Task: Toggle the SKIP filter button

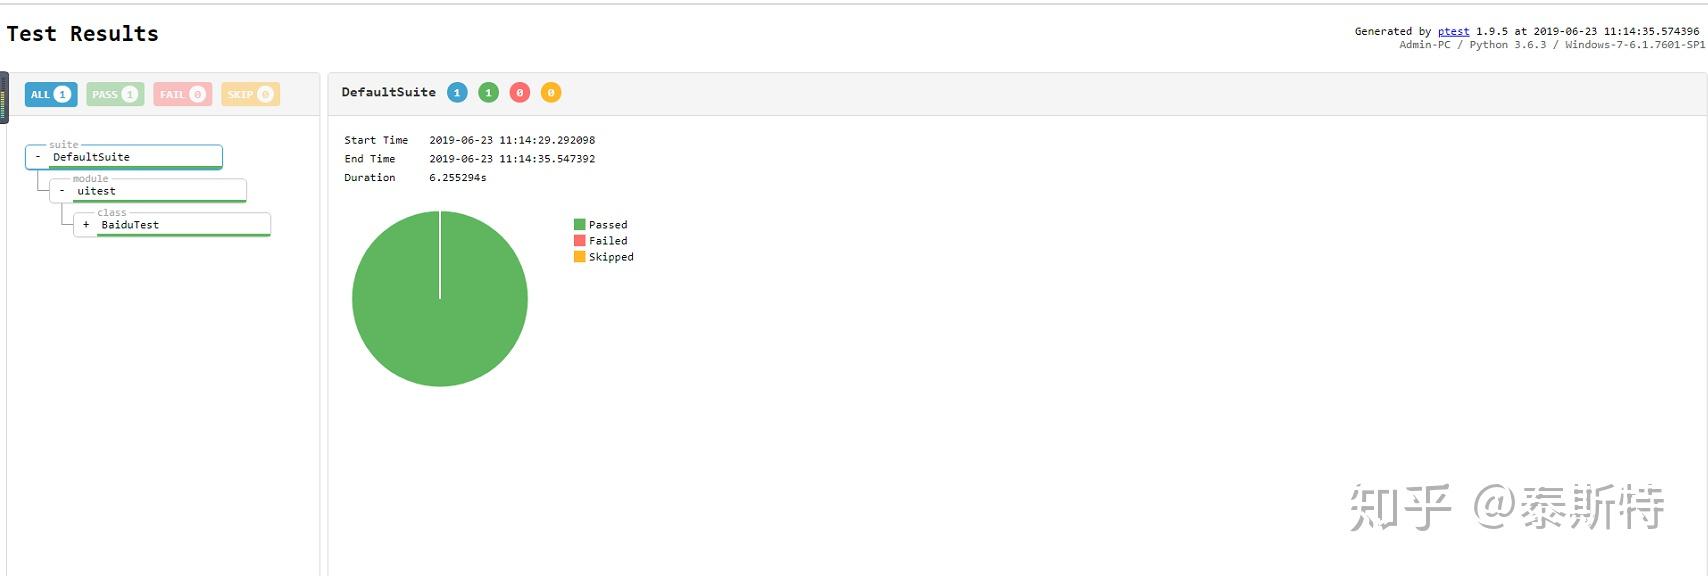Action: click(250, 94)
